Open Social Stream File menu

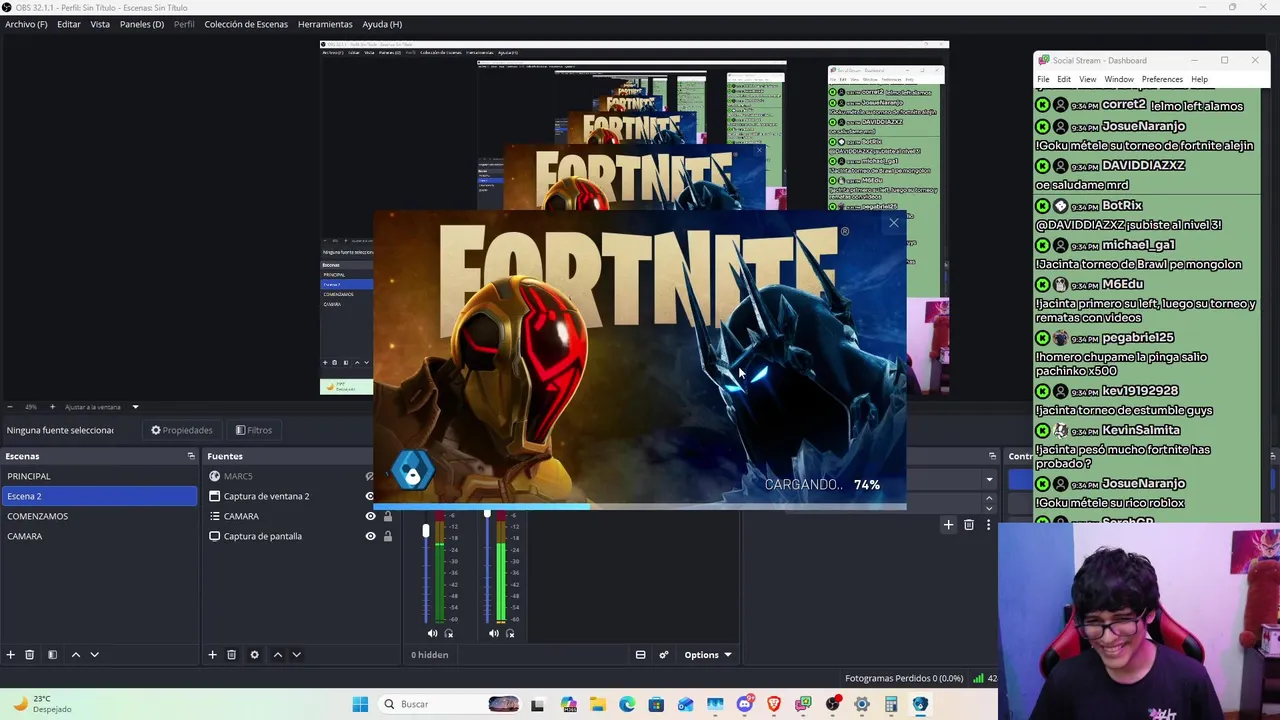coord(1043,79)
